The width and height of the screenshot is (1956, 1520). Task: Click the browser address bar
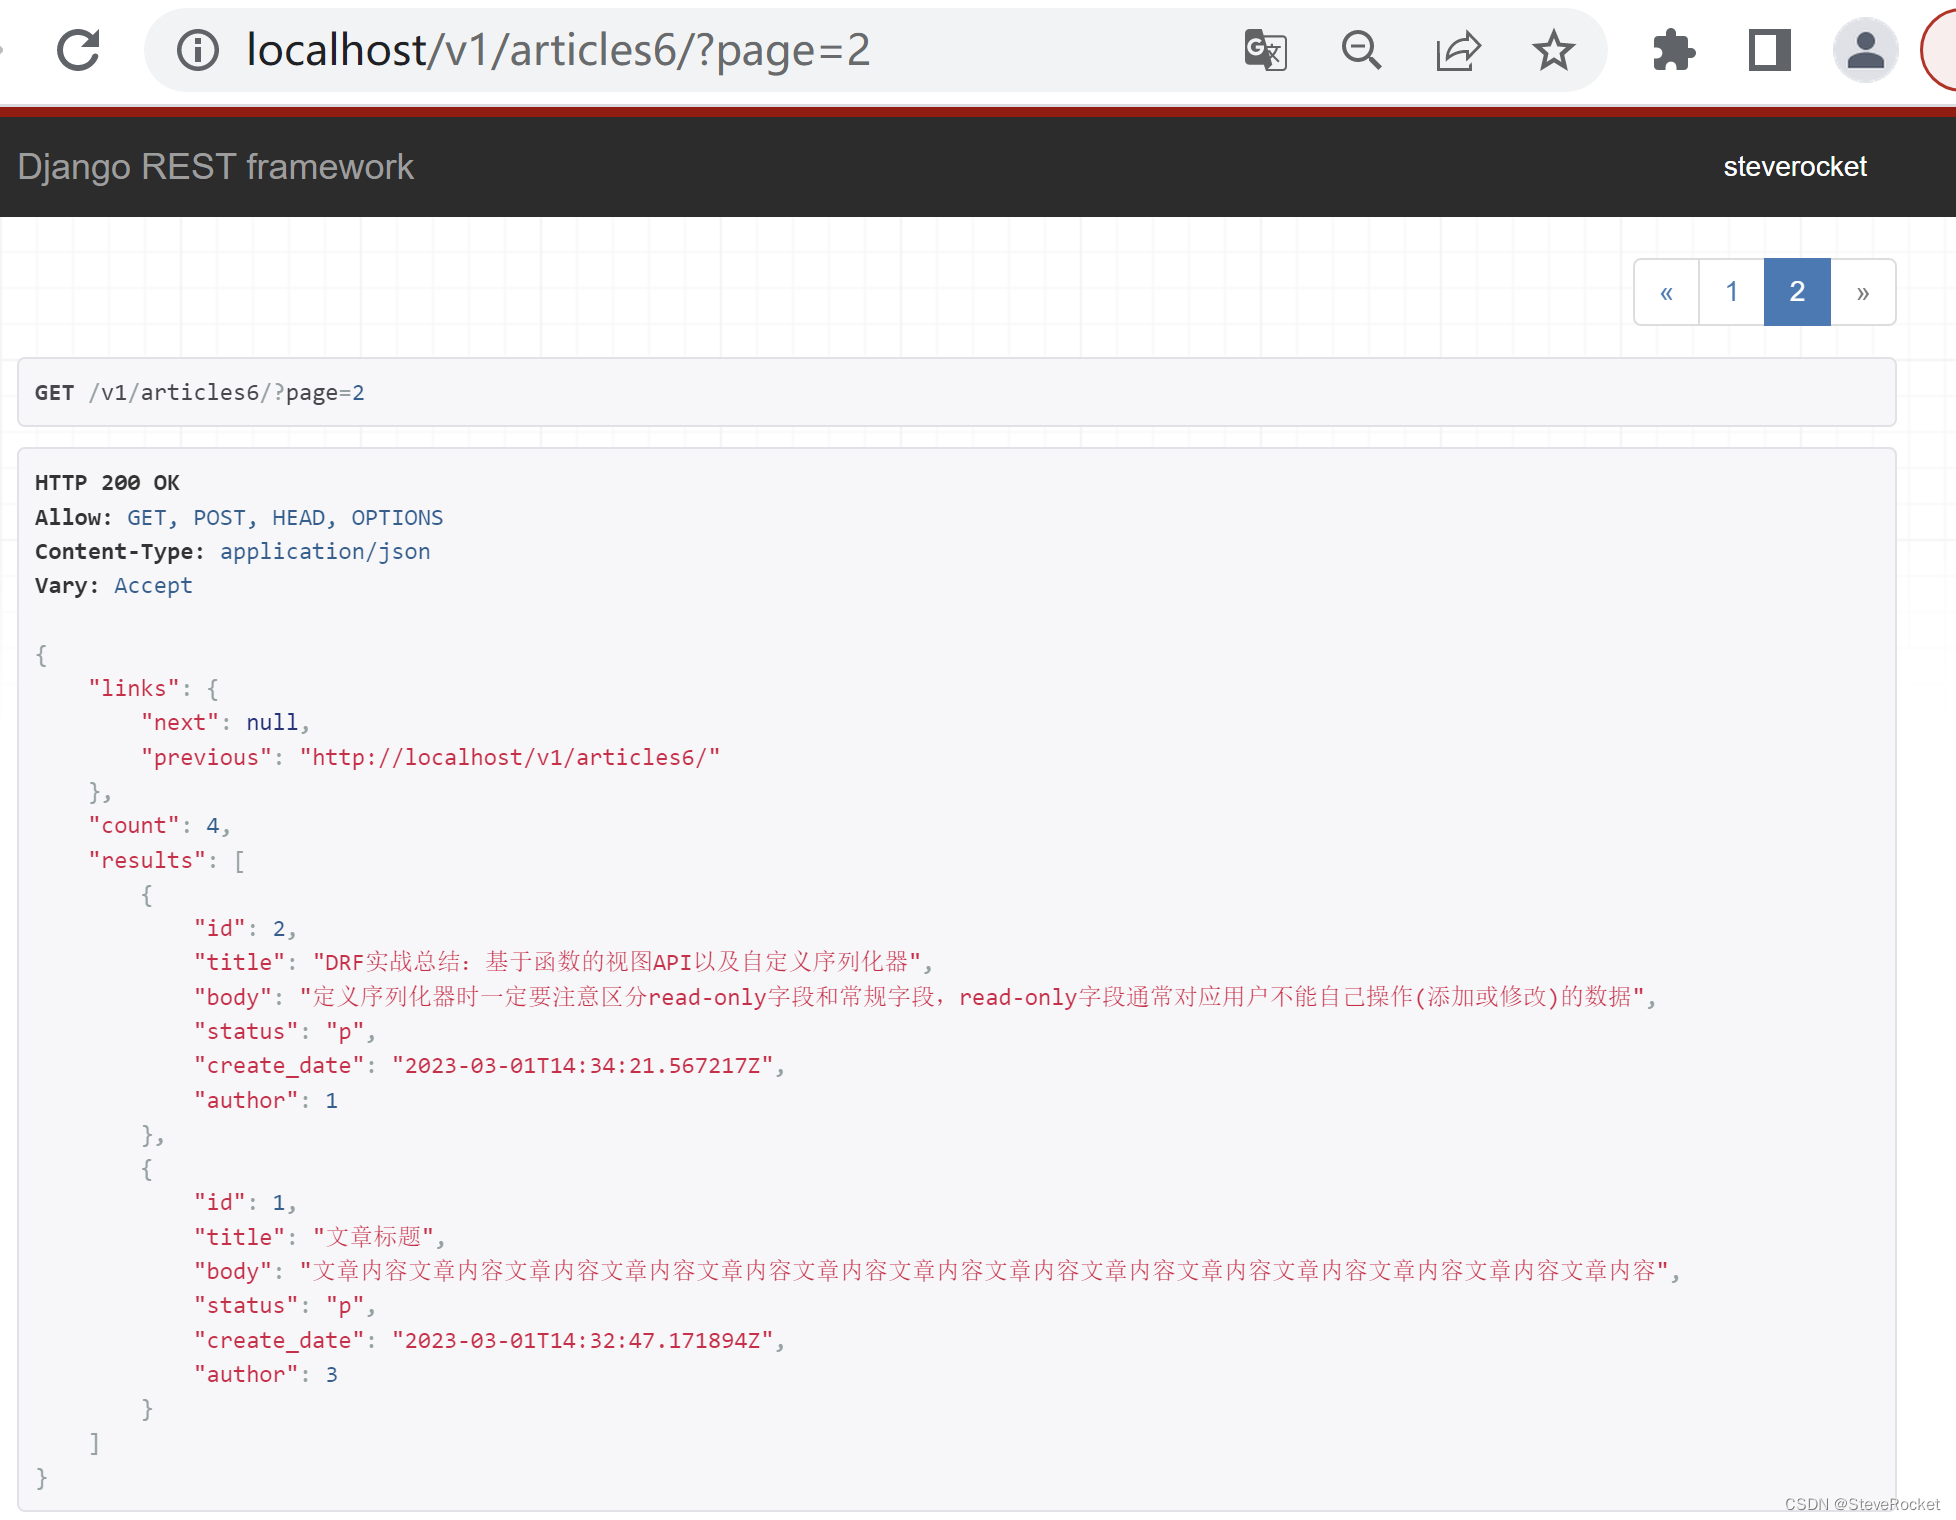tap(556, 50)
